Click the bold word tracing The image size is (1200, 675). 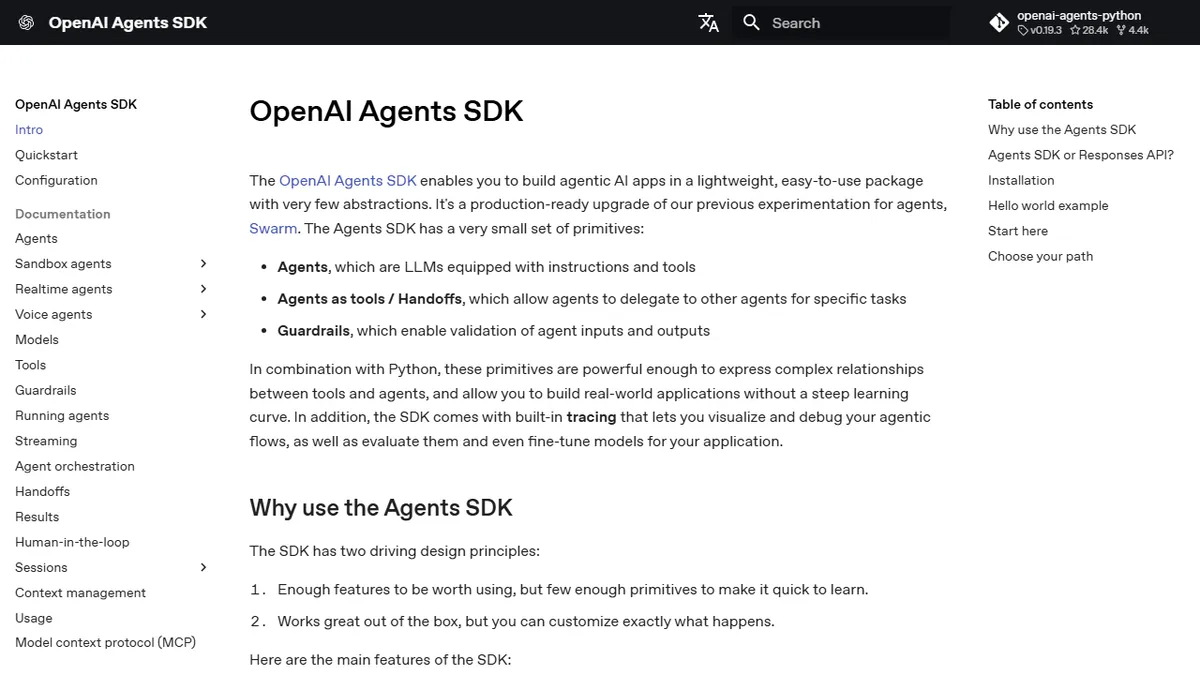(x=591, y=417)
